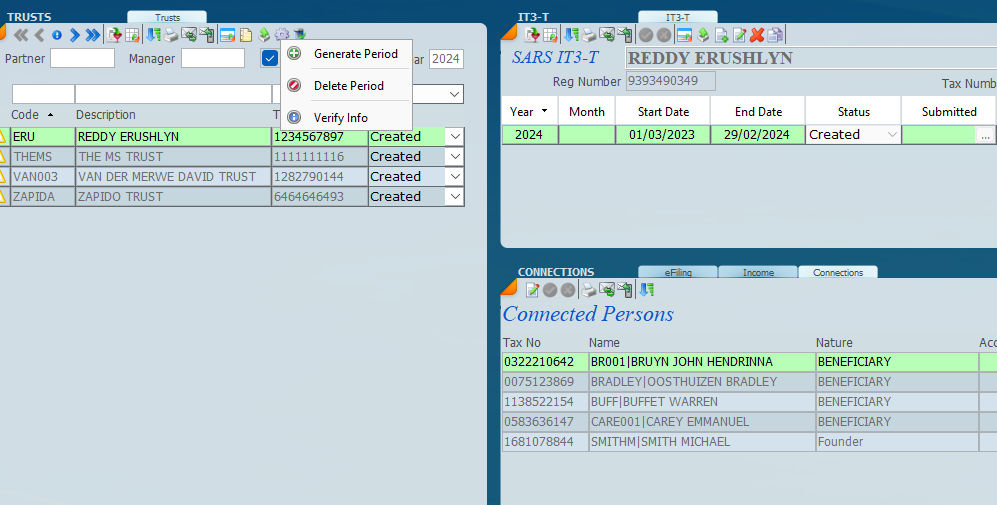This screenshot has width=997, height=505.
Task: Toggle the blue checkbox next to Manager field
Action: (270, 58)
